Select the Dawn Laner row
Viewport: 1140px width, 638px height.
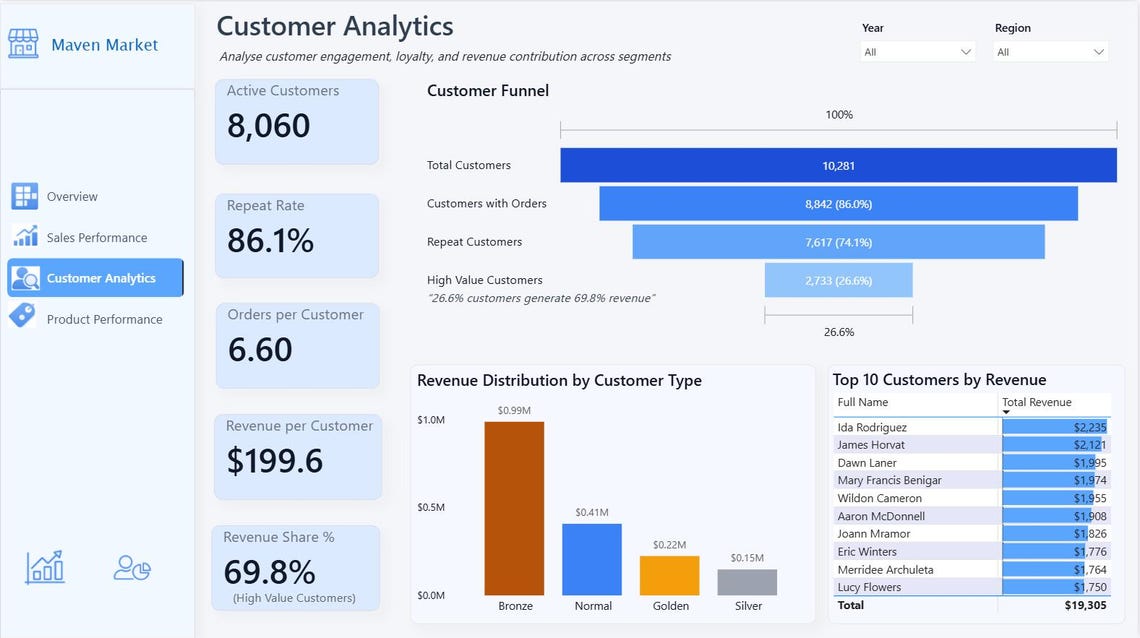coord(972,463)
